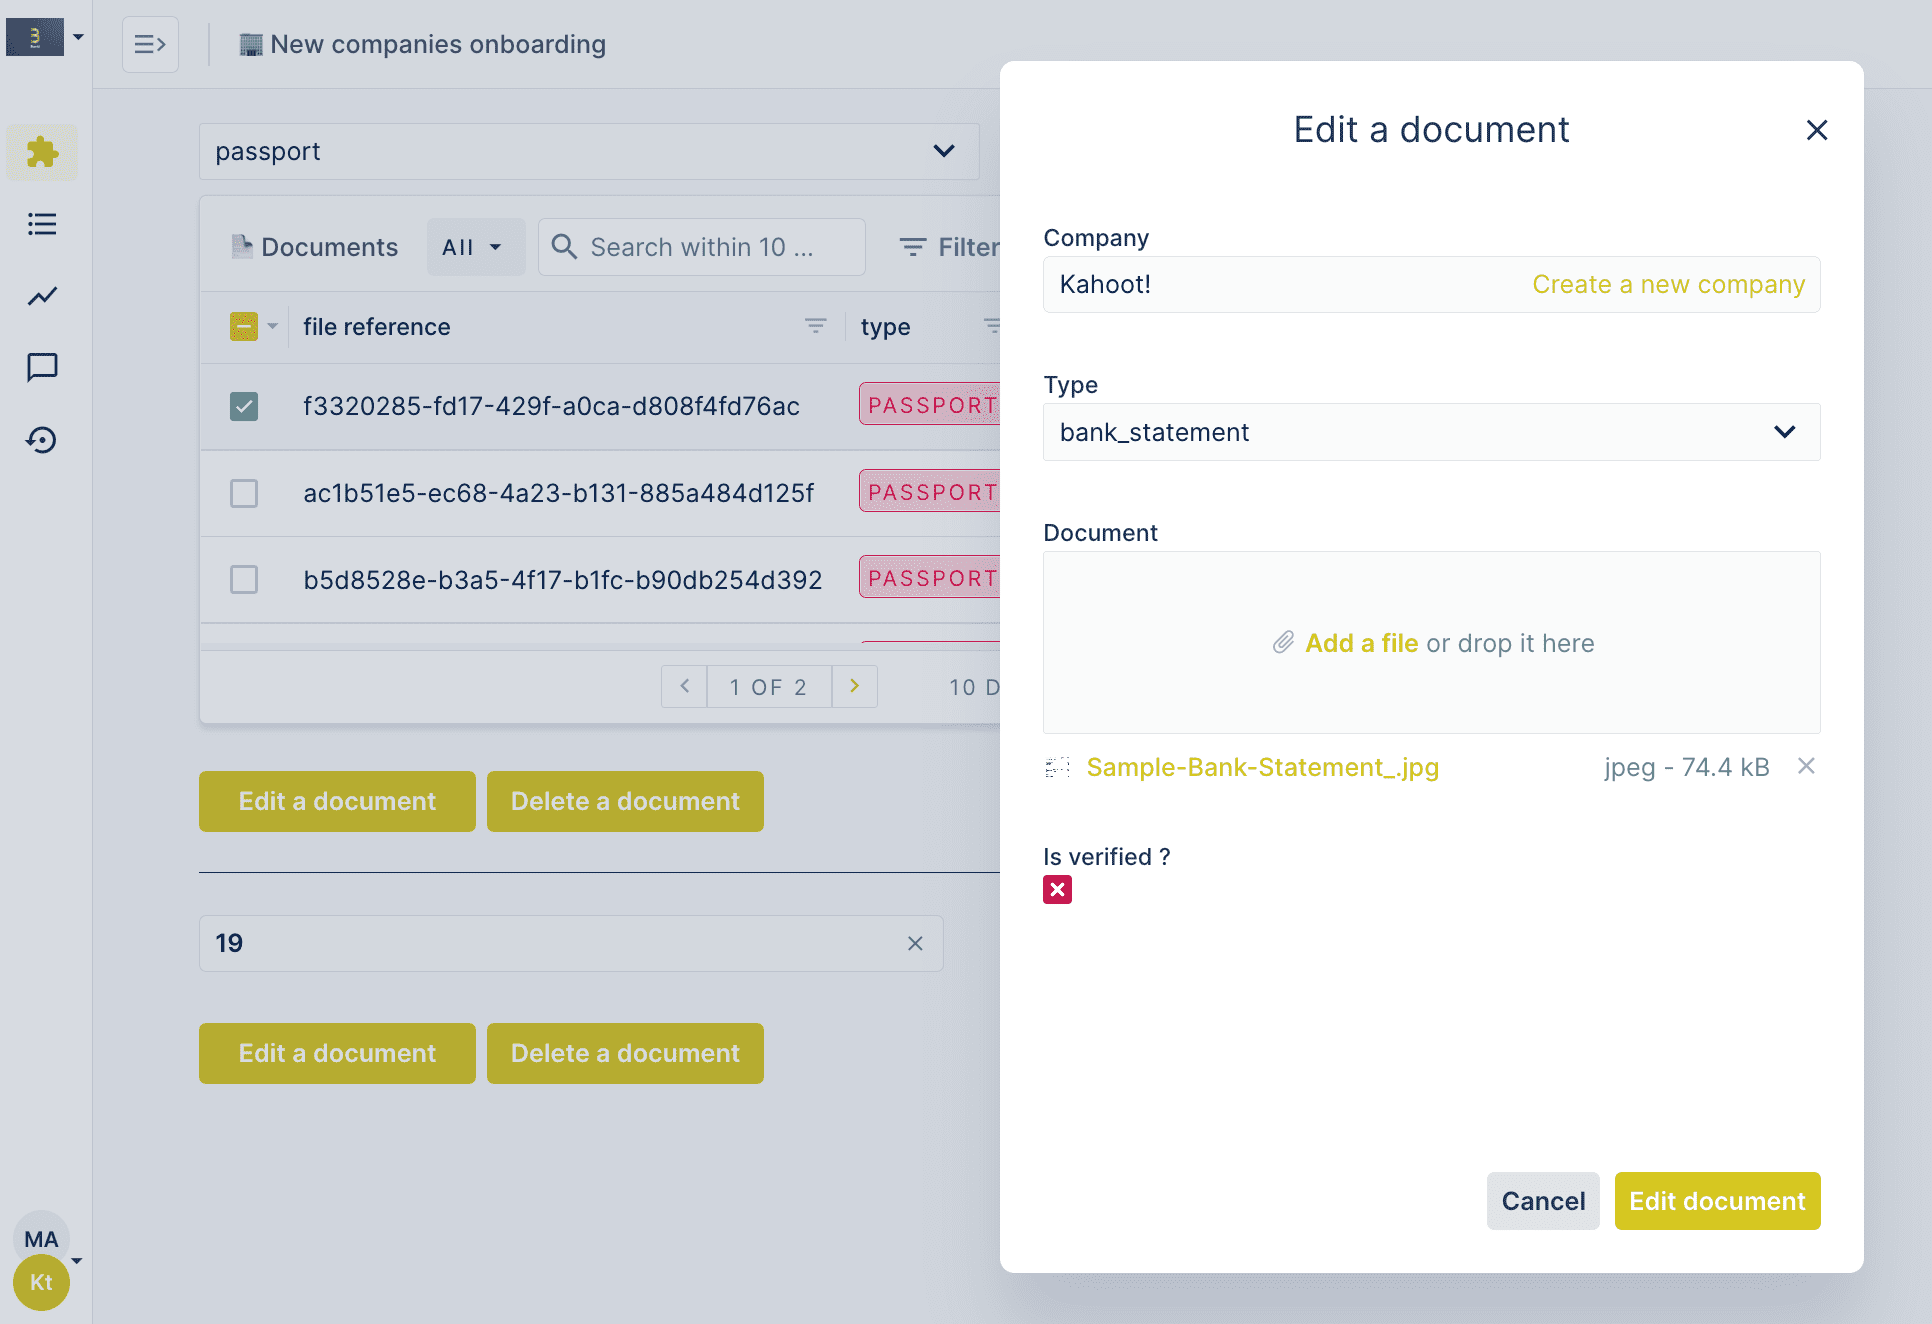Open the passport dropdown
Viewport: 1932px width, 1324px height.
589,151
